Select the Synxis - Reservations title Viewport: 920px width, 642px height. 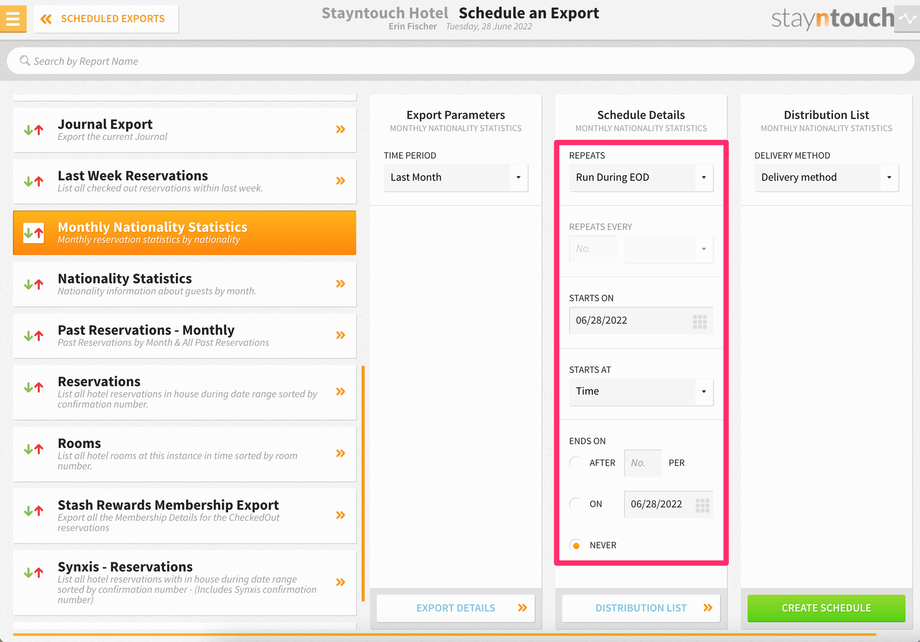[x=125, y=567]
